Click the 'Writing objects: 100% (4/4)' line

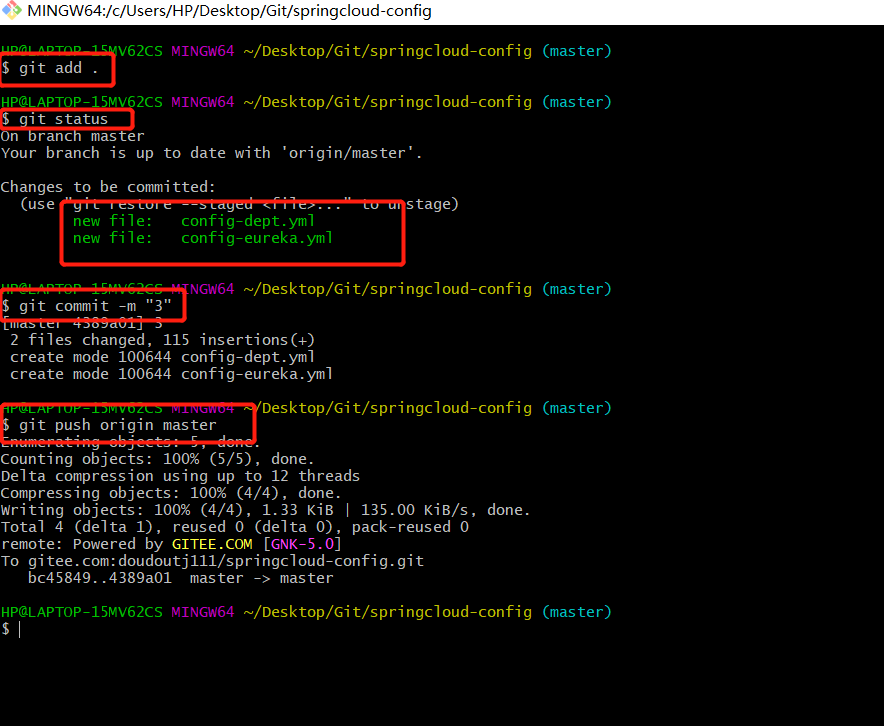point(266,510)
